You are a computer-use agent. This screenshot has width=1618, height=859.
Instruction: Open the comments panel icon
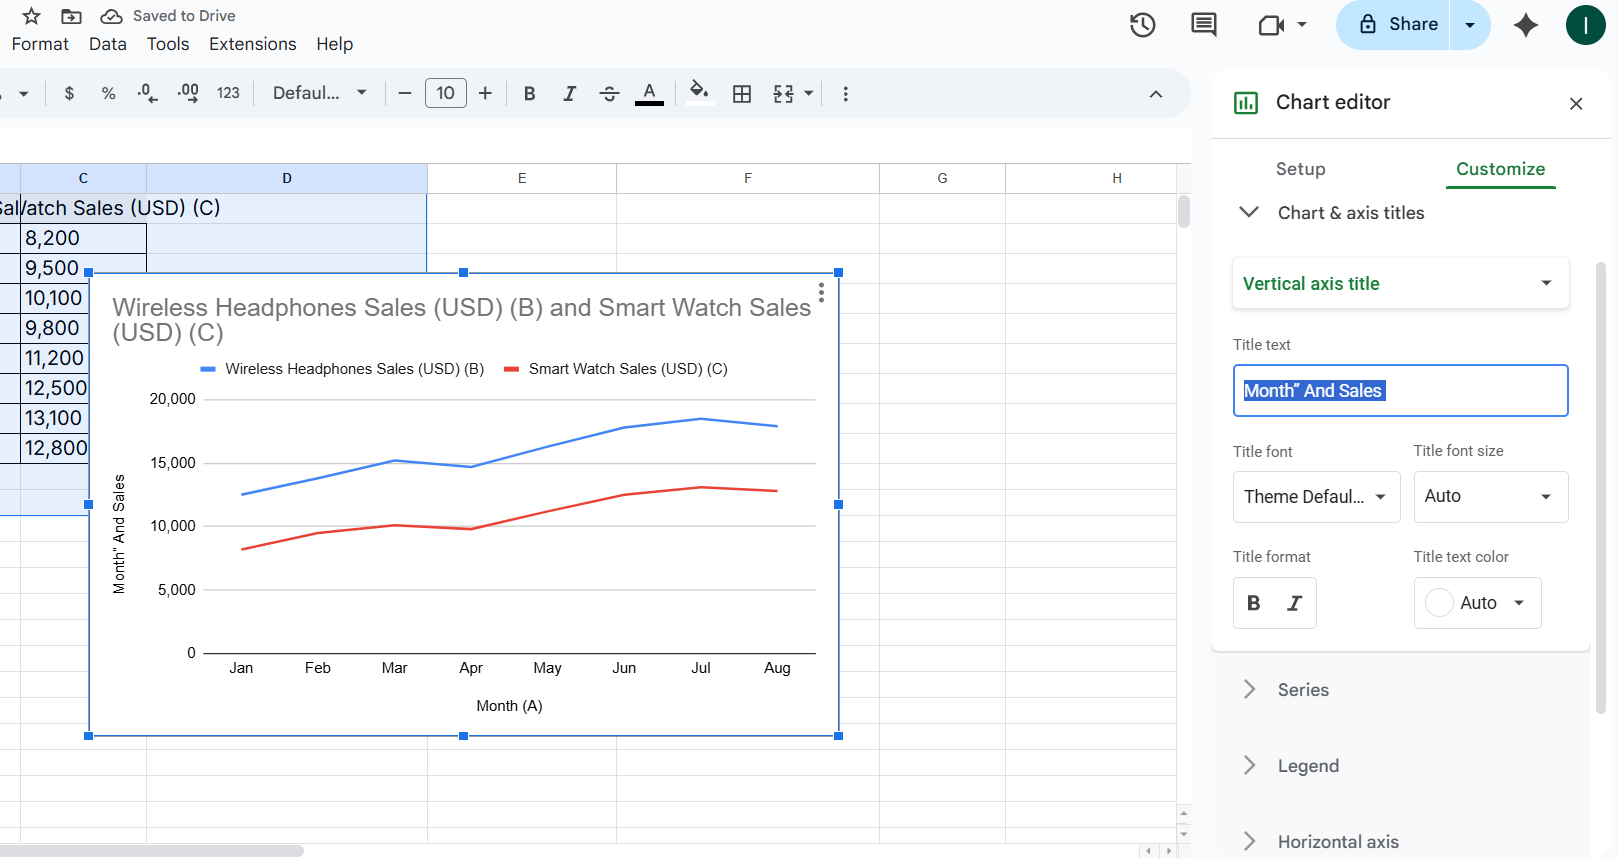(1204, 25)
